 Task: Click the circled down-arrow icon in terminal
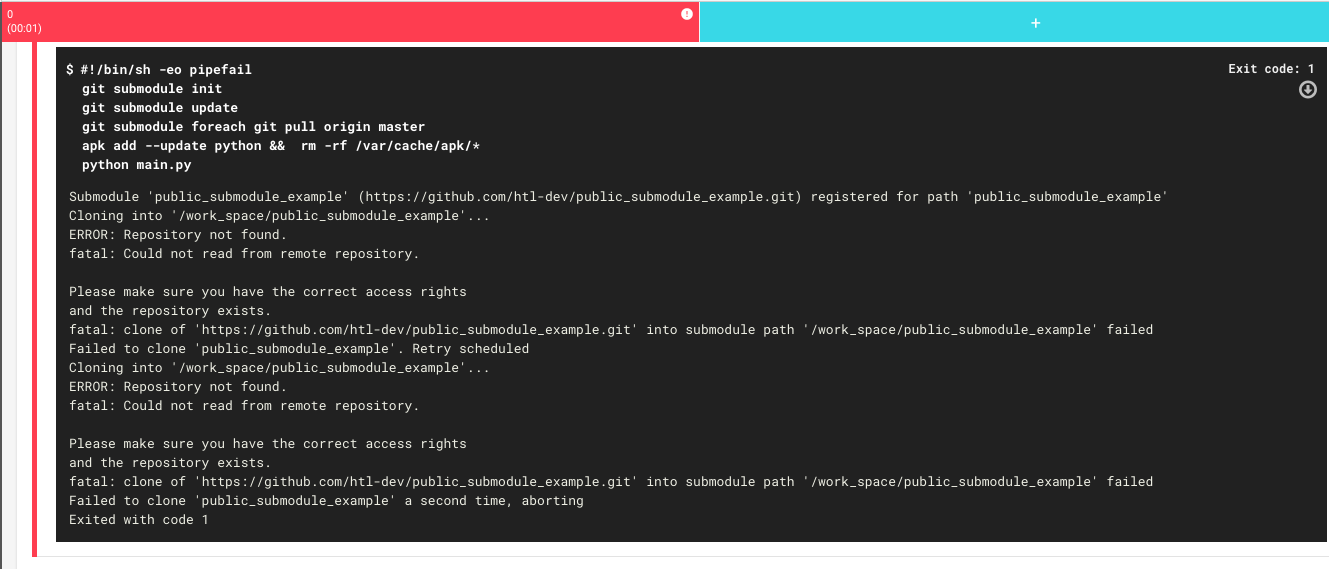pos(1307,90)
